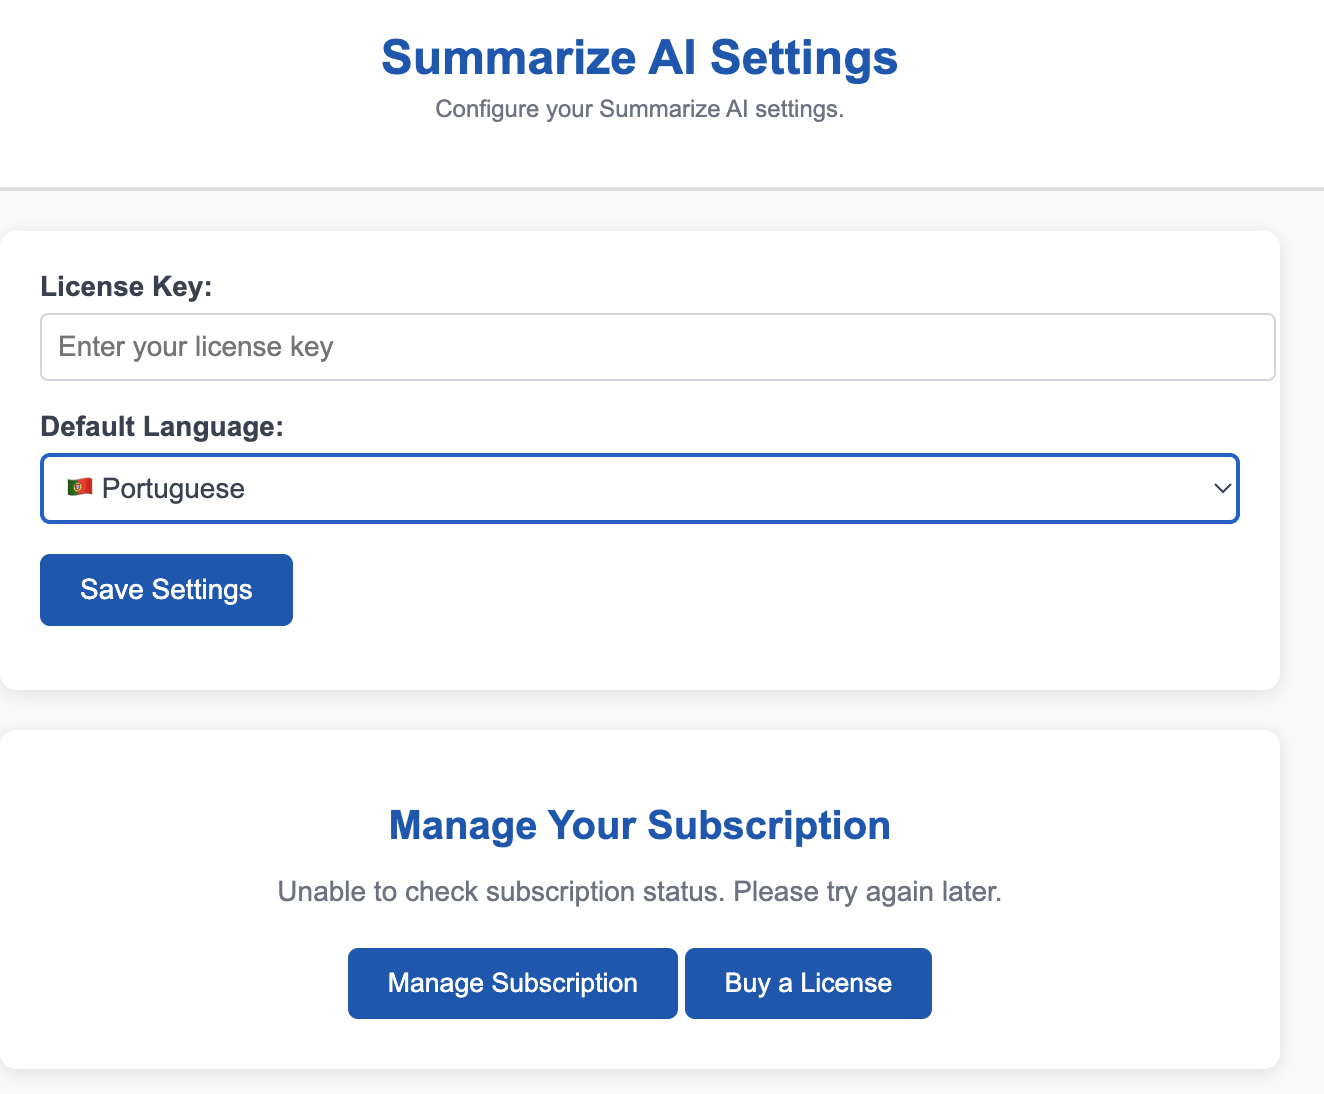Click the "License Key:" label

pyautogui.click(x=126, y=287)
